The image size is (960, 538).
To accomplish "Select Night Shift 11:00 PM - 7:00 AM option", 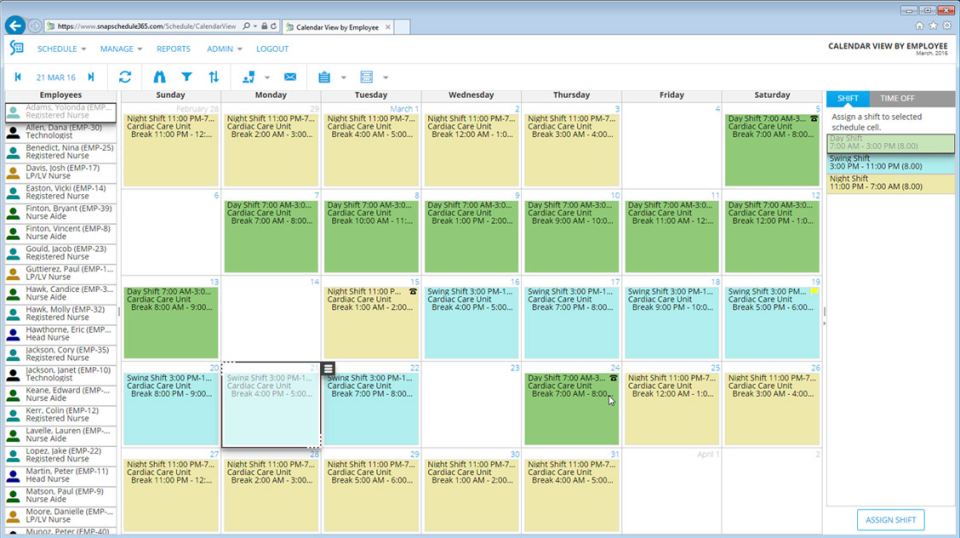I will [x=890, y=182].
